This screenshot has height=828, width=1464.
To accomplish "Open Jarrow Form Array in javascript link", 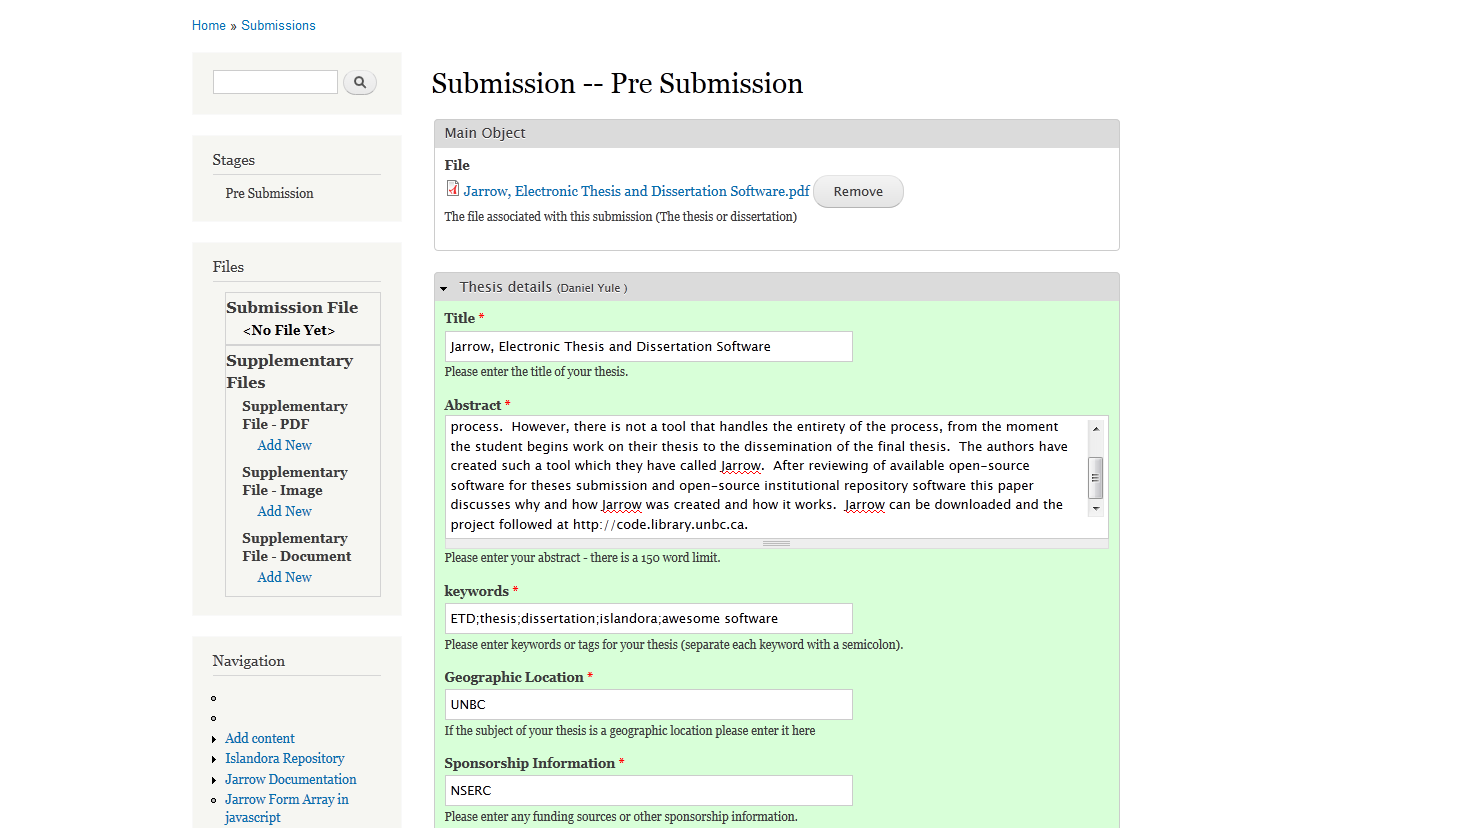I will (287, 808).
